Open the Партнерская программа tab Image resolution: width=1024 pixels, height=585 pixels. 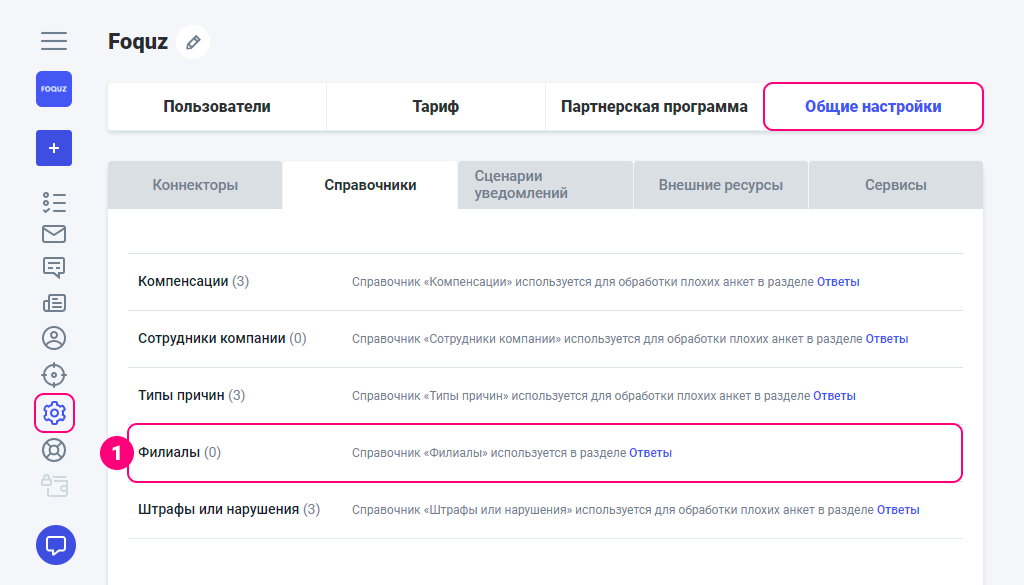(x=654, y=107)
